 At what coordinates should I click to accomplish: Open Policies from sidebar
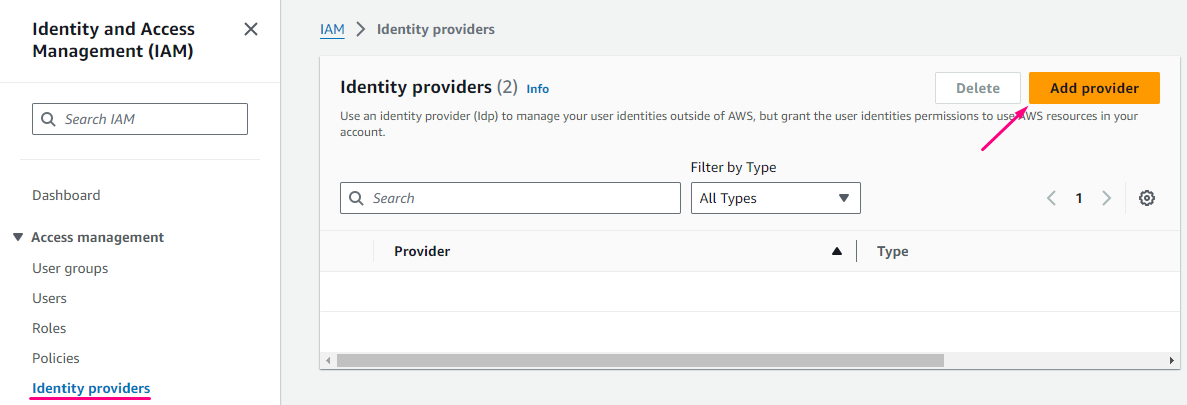tap(56, 358)
